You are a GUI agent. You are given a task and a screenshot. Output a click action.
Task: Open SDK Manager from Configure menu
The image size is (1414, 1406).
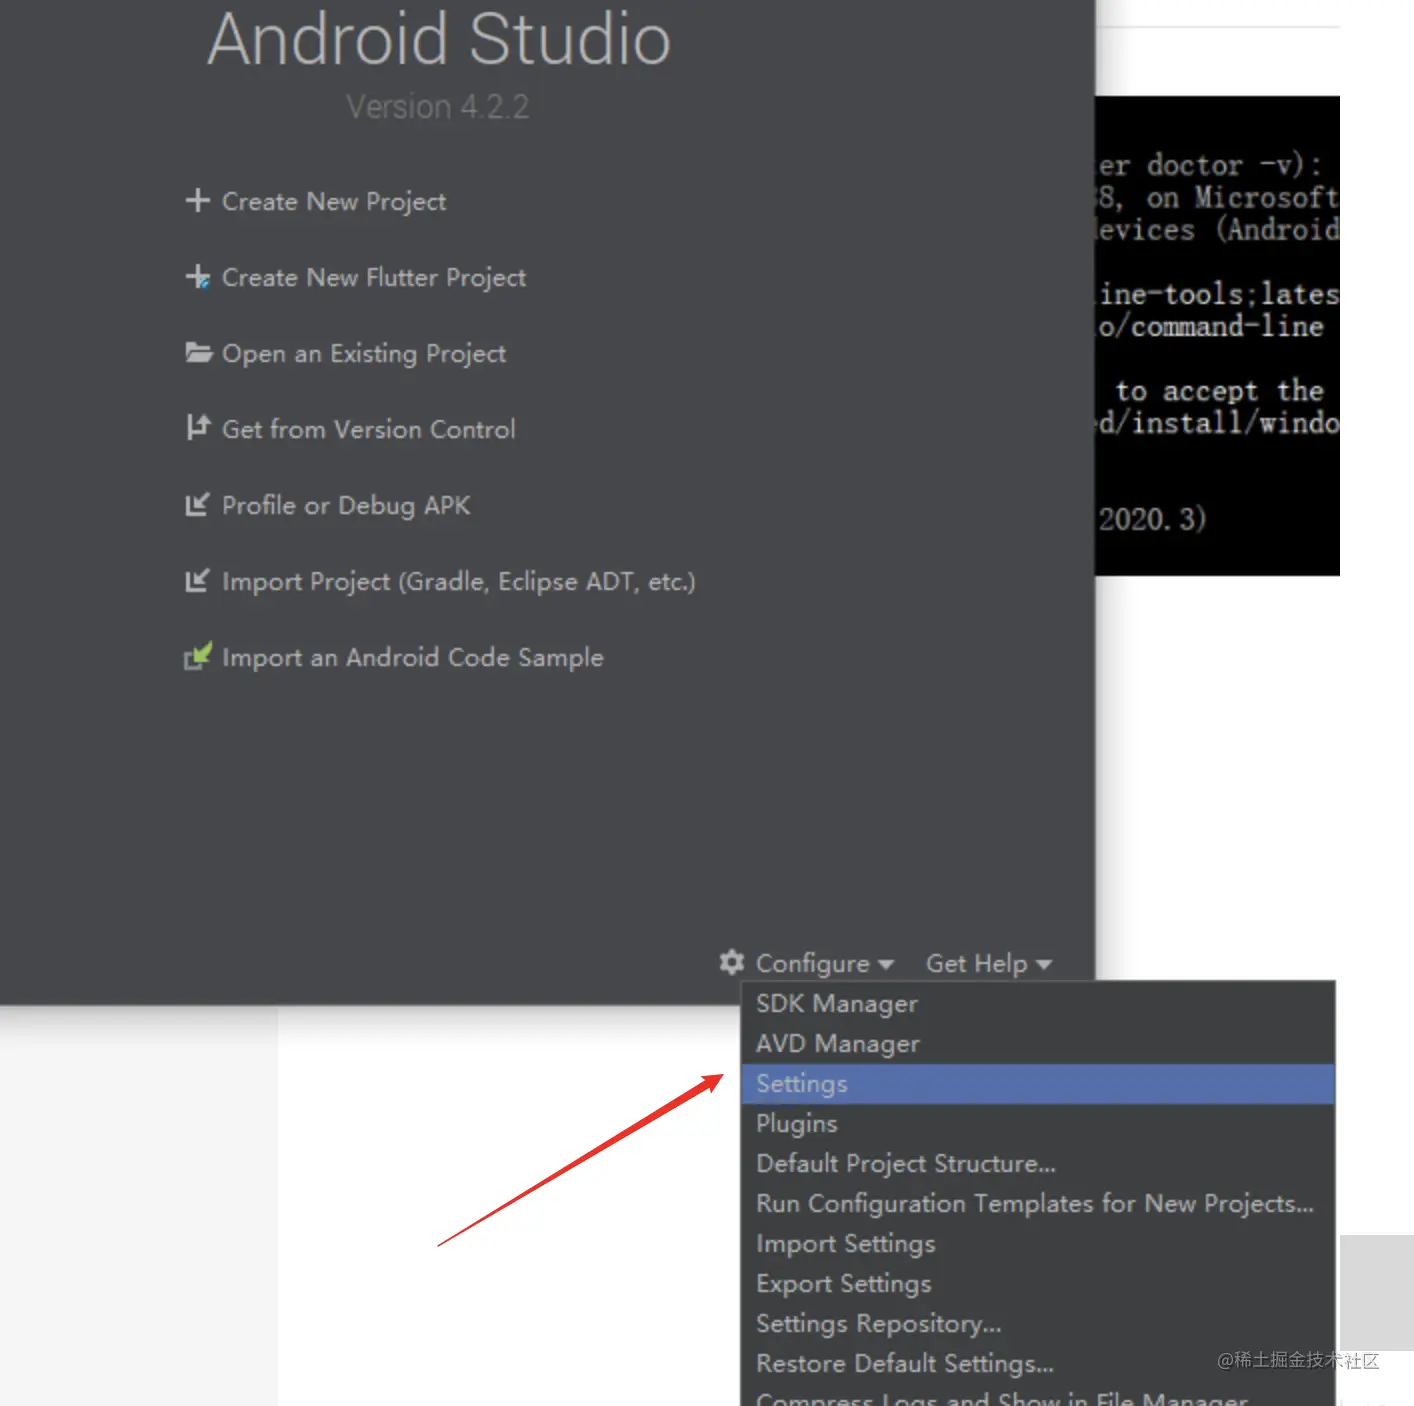tap(1038, 1003)
